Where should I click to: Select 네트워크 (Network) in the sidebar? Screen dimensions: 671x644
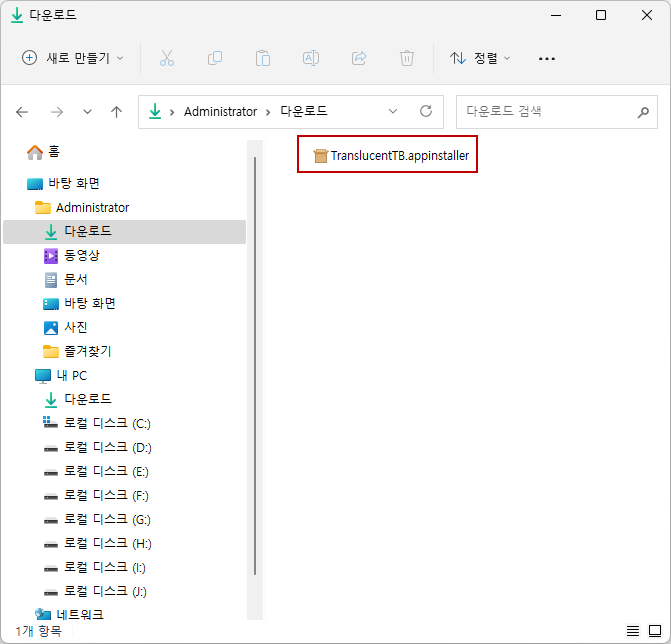point(69,615)
